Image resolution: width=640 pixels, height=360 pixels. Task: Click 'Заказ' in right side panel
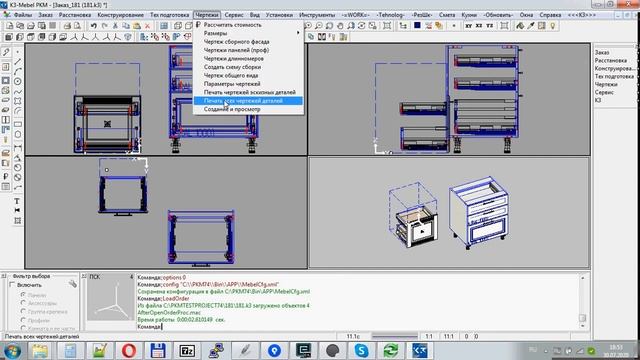602,52
